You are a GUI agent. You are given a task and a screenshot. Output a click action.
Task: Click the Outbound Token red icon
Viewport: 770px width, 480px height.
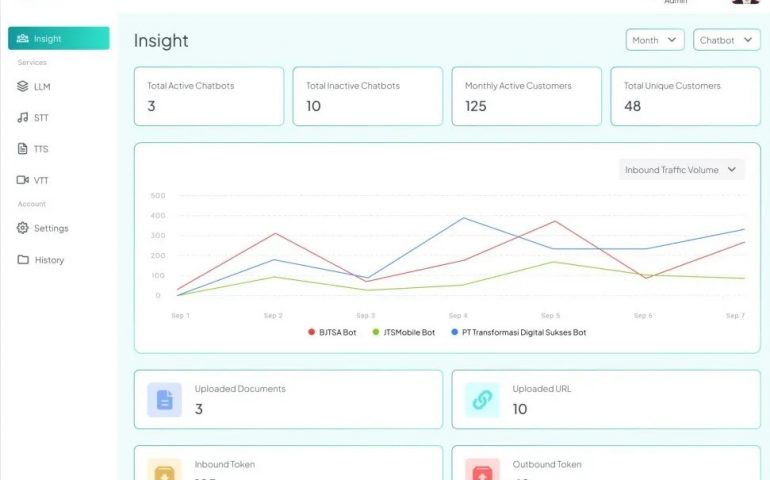tap(482, 470)
